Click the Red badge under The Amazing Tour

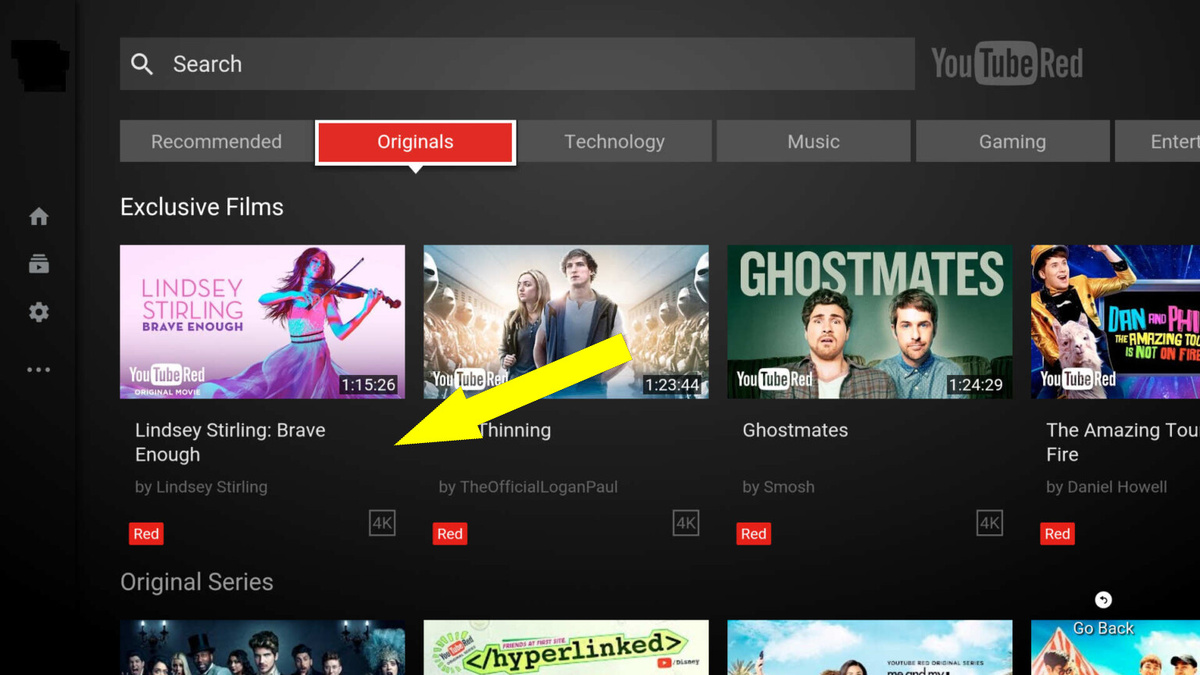(x=1058, y=534)
